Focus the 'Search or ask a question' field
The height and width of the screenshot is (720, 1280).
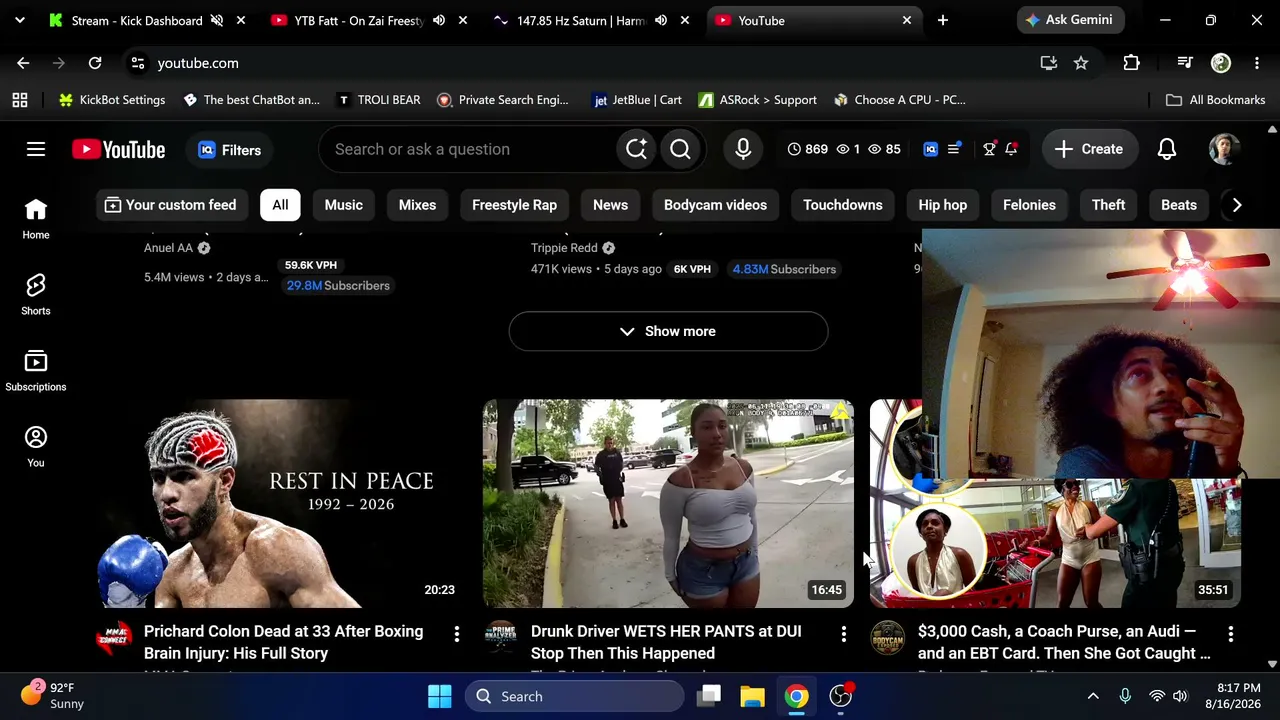(468, 149)
